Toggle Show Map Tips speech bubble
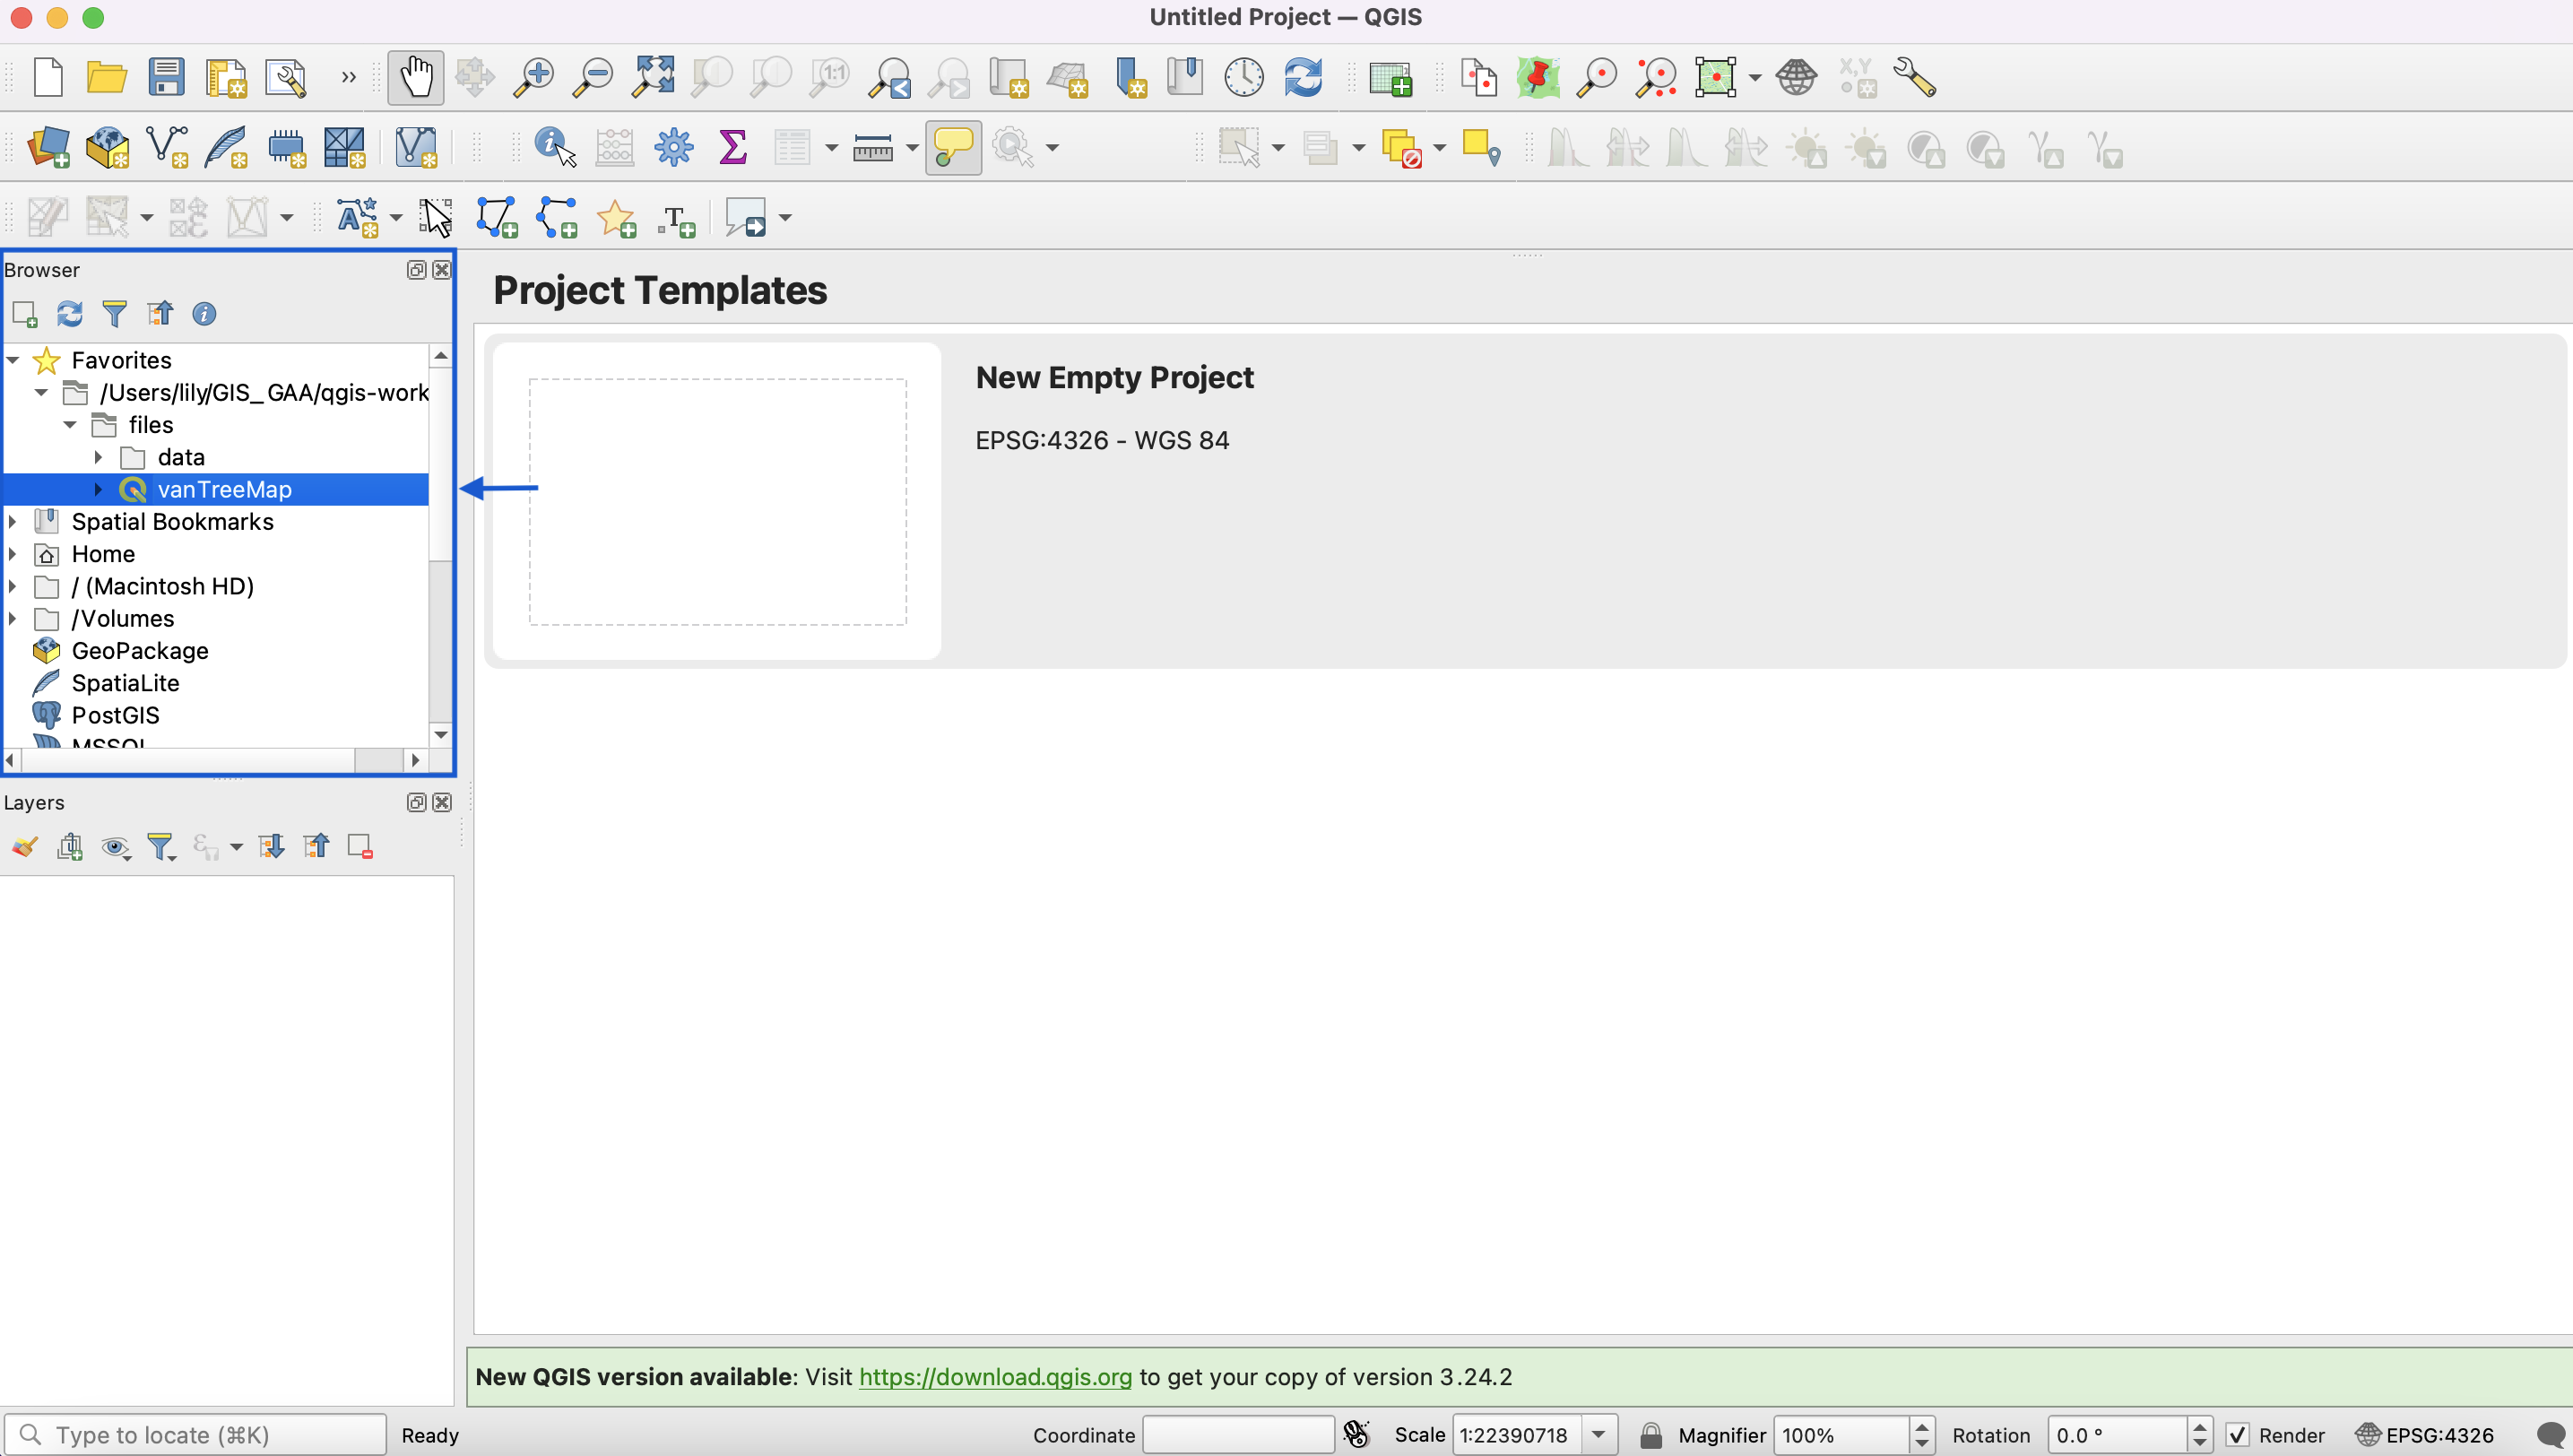Viewport: 2573px width, 1456px height. 953,147
